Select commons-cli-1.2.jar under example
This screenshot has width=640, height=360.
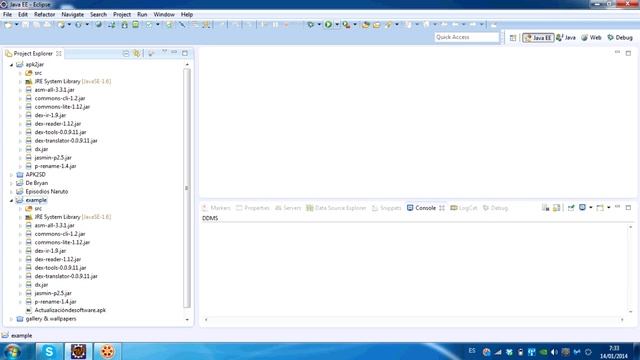60,234
